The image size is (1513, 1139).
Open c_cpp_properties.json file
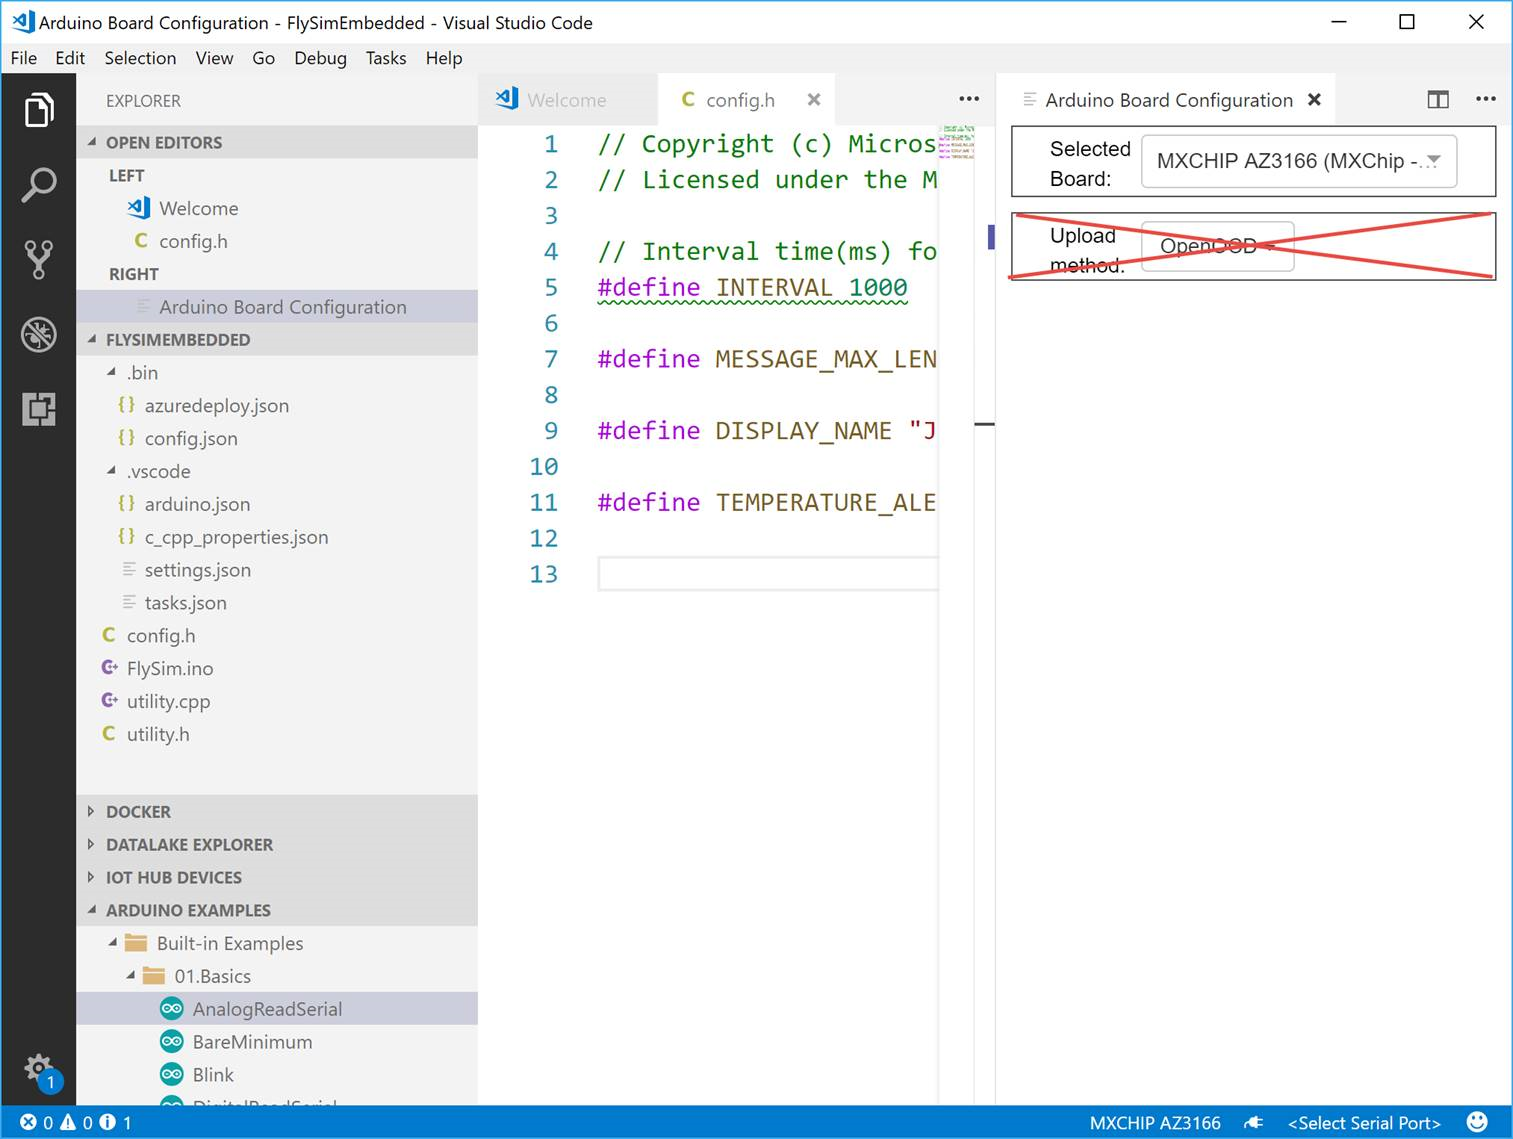[277, 537]
